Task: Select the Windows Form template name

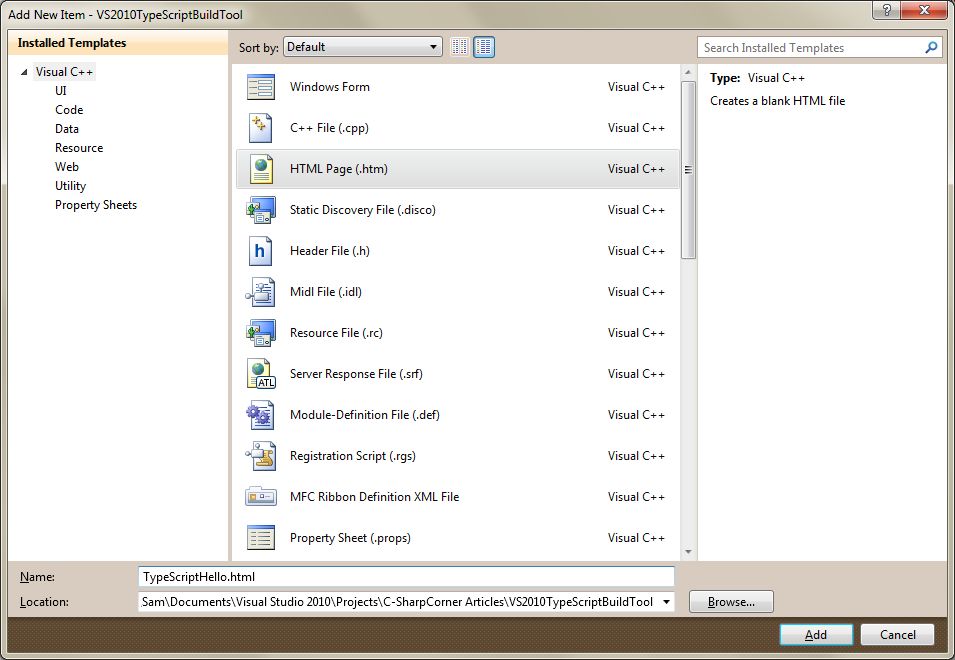Action: pyautogui.click(x=329, y=86)
